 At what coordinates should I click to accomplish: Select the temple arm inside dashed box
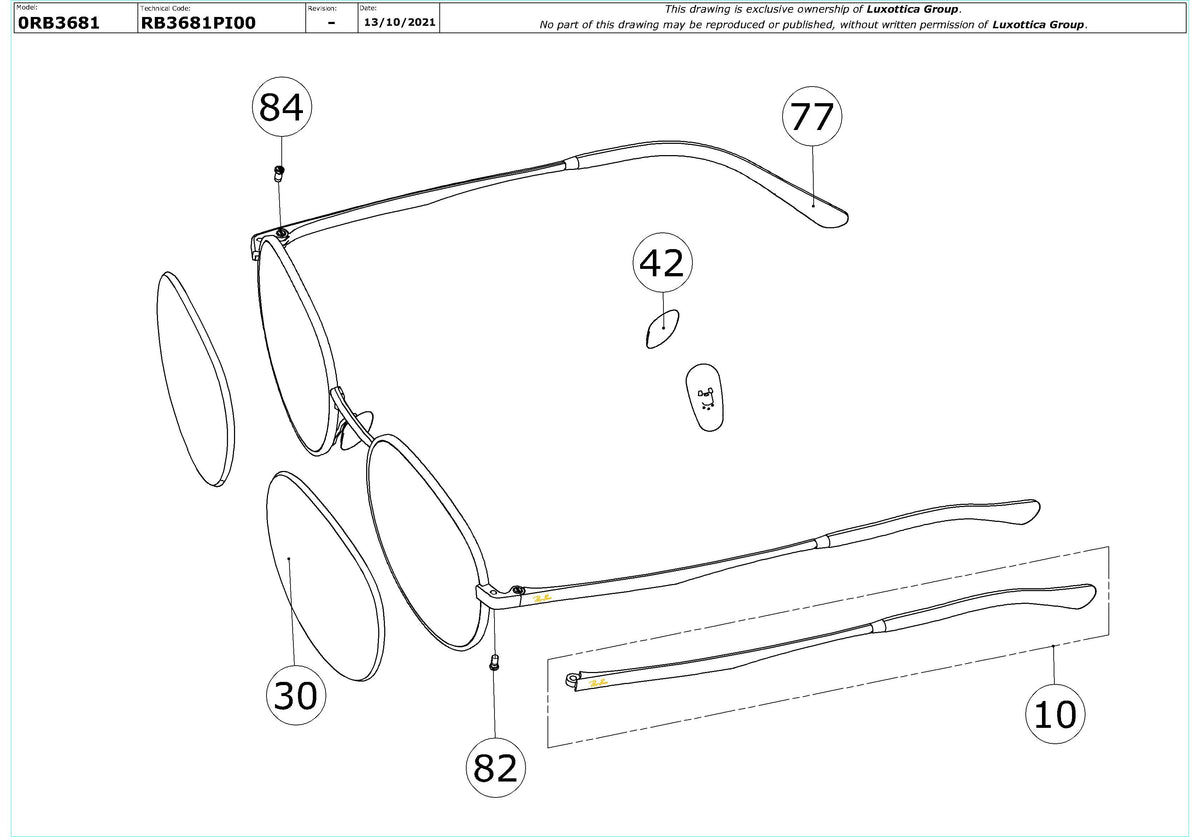pyautogui.click(x=831, y=636)
